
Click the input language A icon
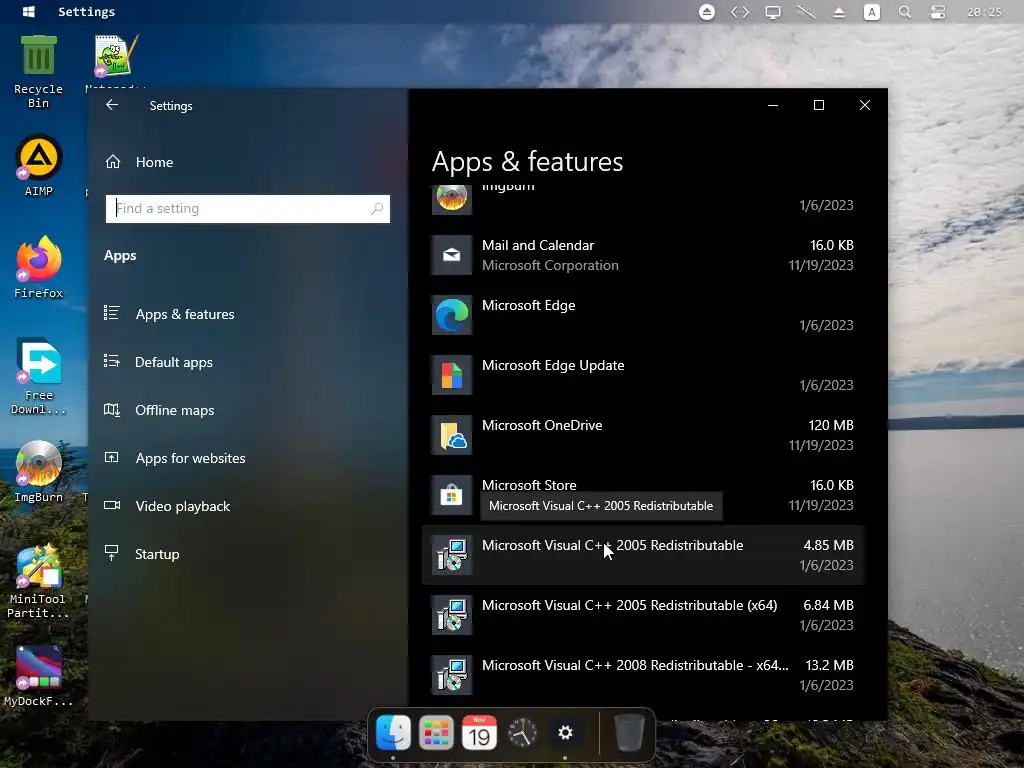[872, 12]
